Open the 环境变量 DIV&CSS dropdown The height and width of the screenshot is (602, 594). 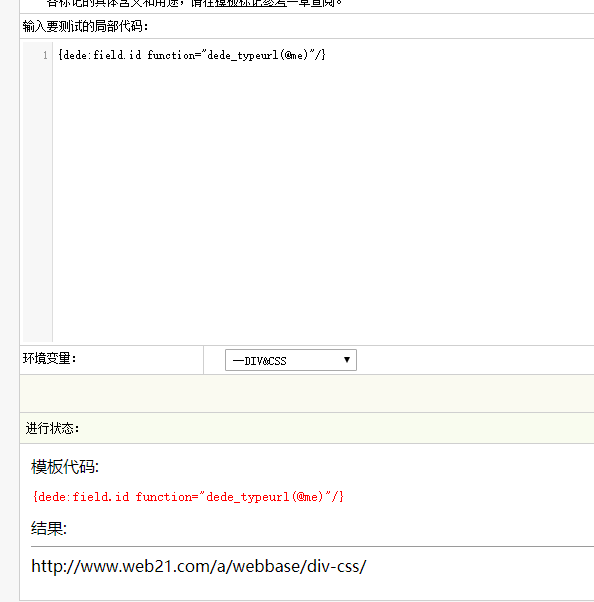(x=291, y=360)
